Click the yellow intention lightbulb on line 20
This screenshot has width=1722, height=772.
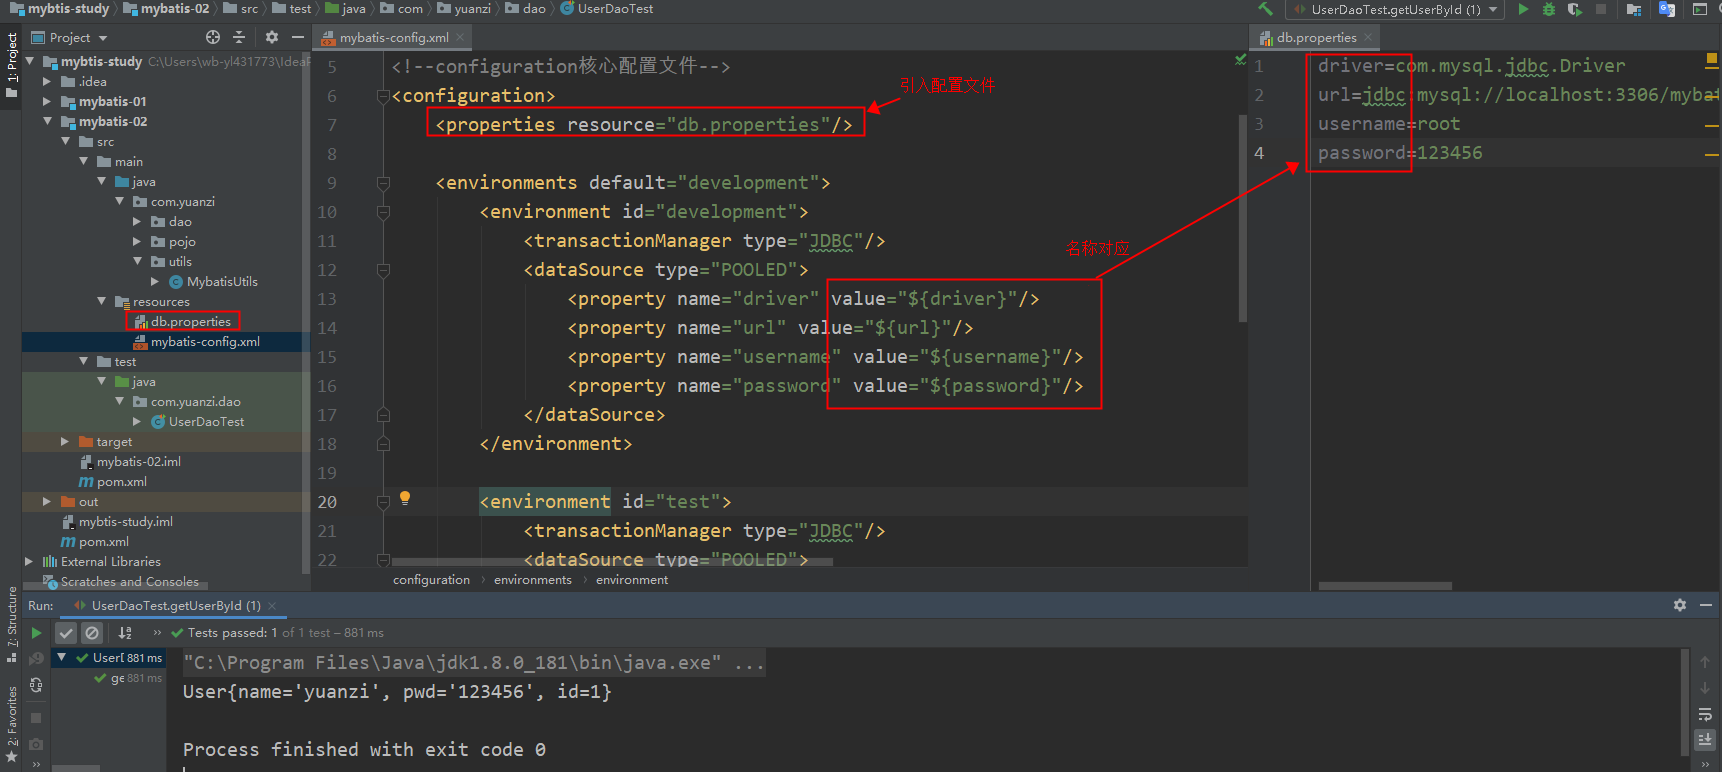tap(405, 498)
